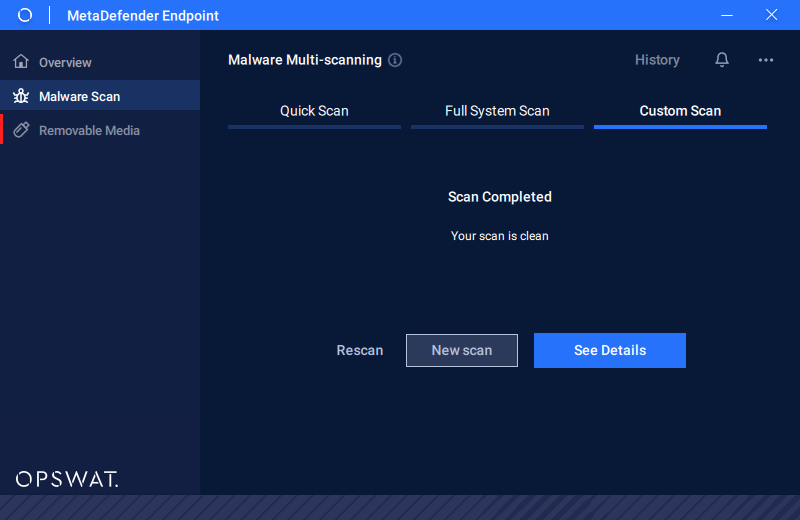Select the Malware Scan bug icon

(21, 95)
